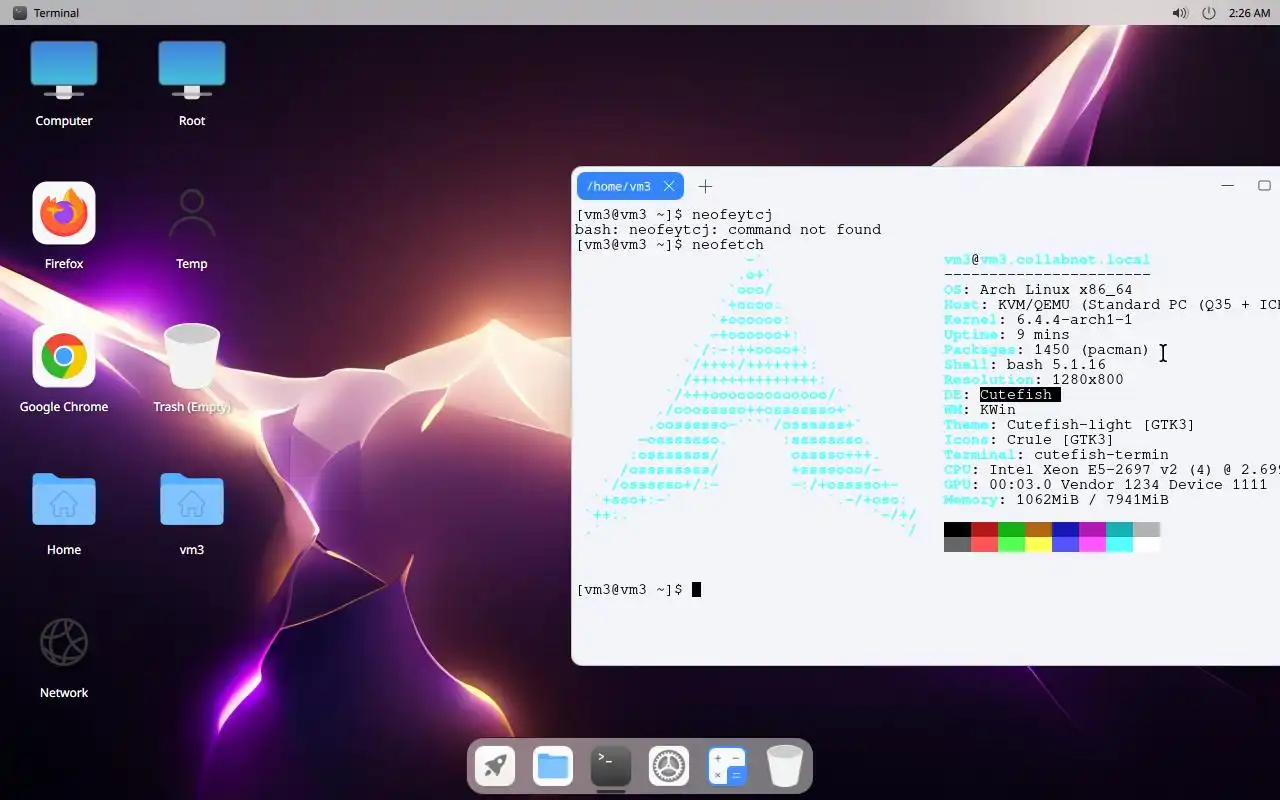Open the power icon in top bar
The height and width of the screenshot is (800, 1280).
tap(1209, 13)
